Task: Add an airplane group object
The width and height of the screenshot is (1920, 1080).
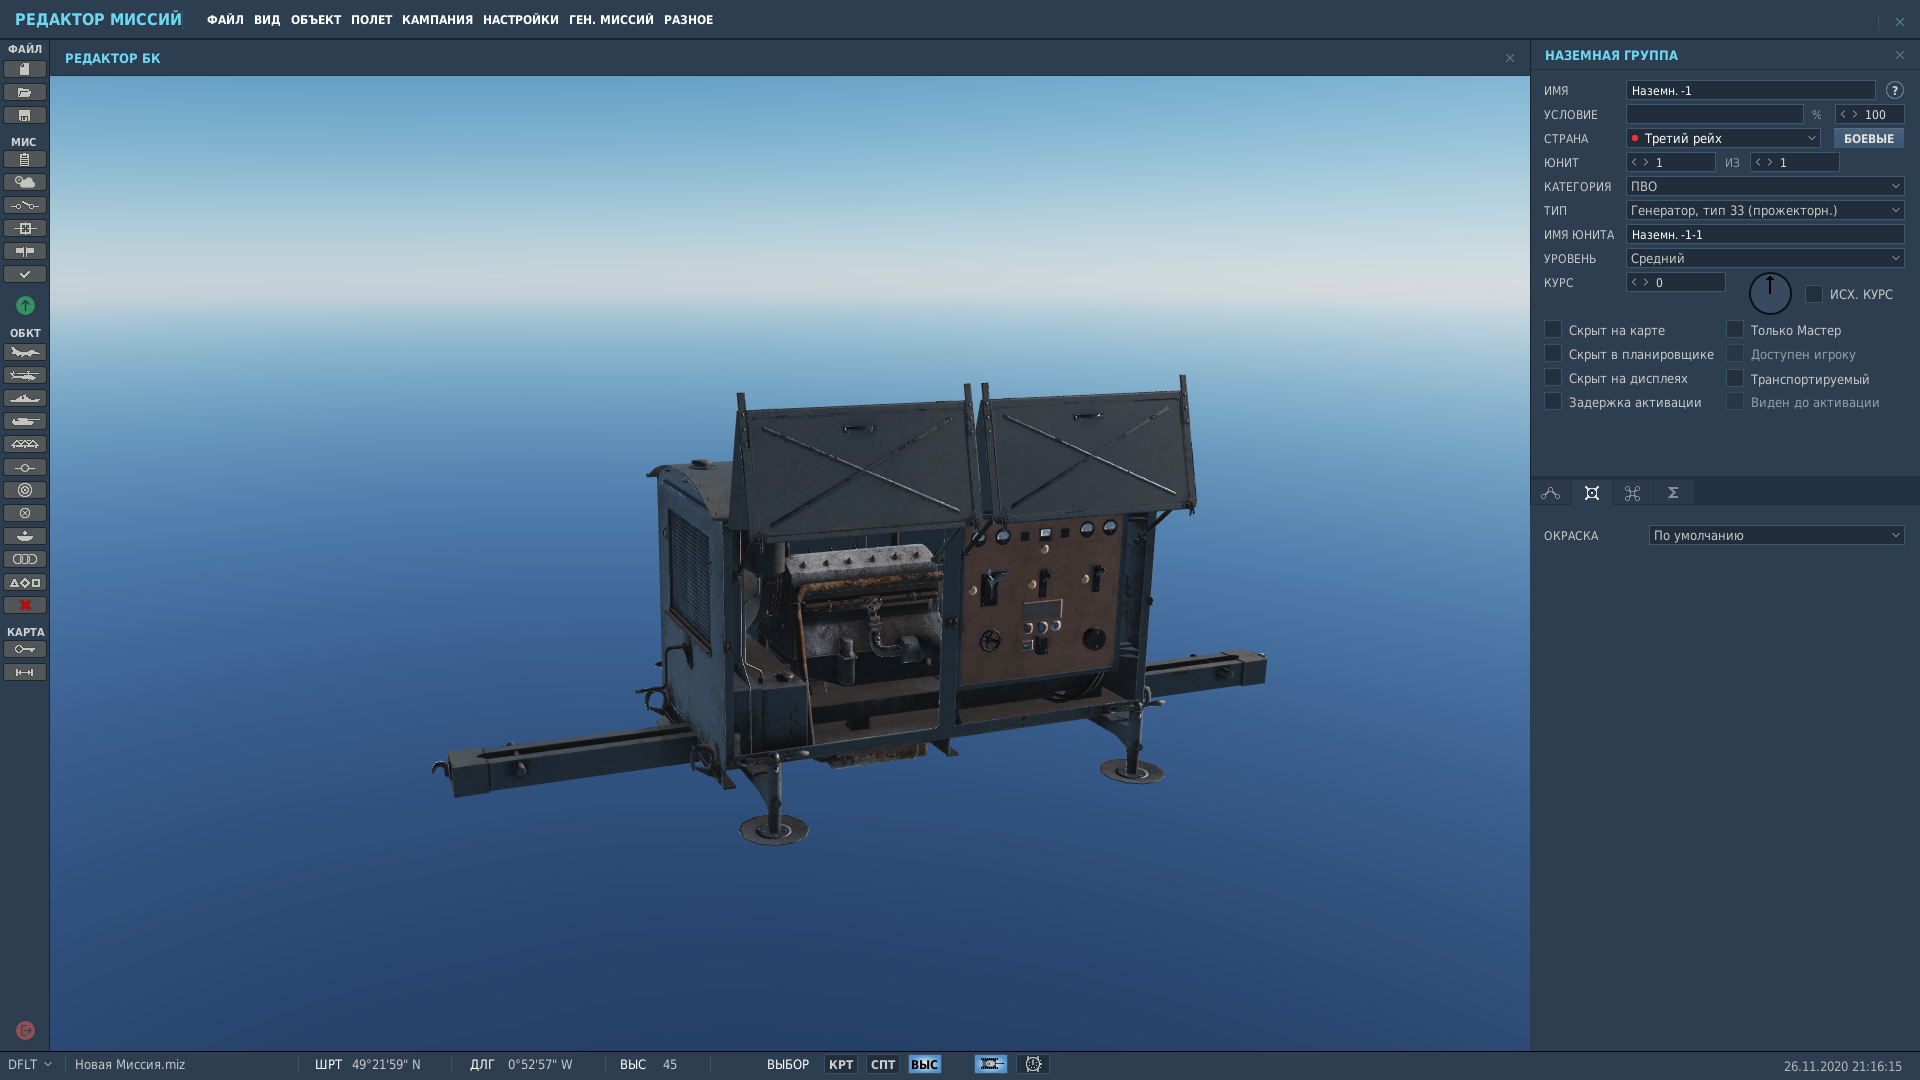Action: click(x=25, y=352)
